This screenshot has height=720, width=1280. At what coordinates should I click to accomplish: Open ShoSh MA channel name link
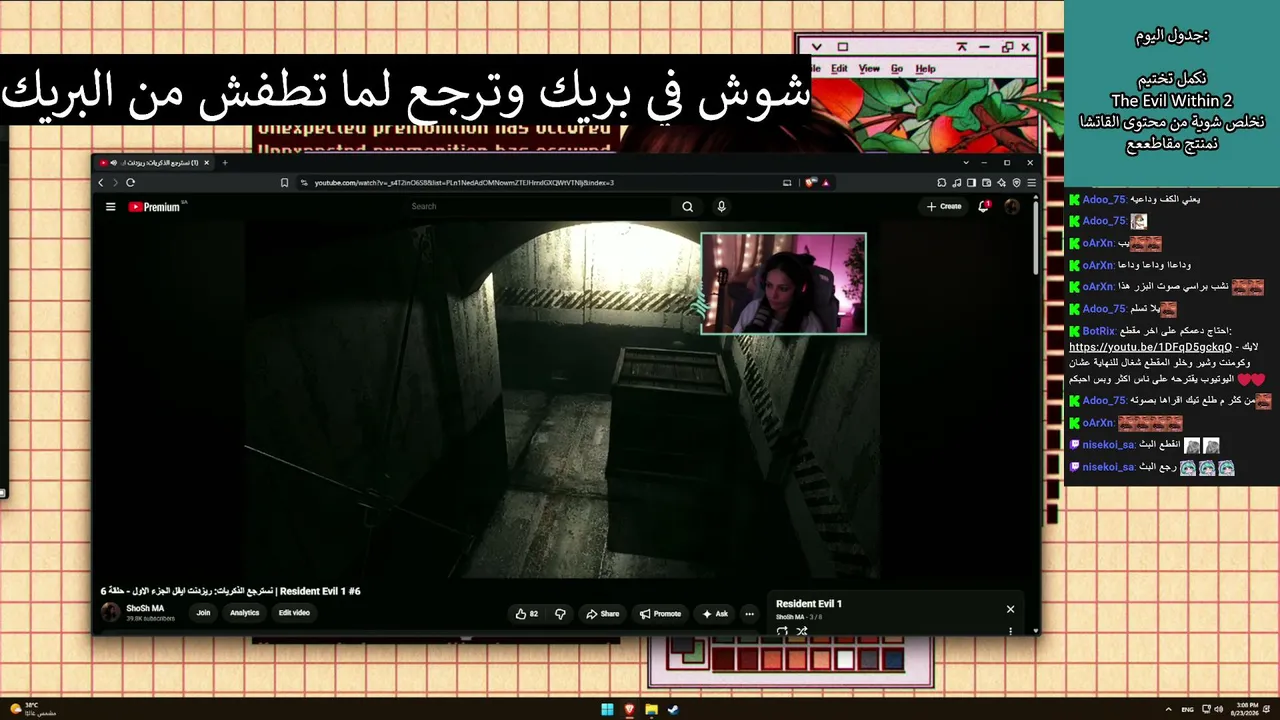pyautogui.click(x=145, y=608)
